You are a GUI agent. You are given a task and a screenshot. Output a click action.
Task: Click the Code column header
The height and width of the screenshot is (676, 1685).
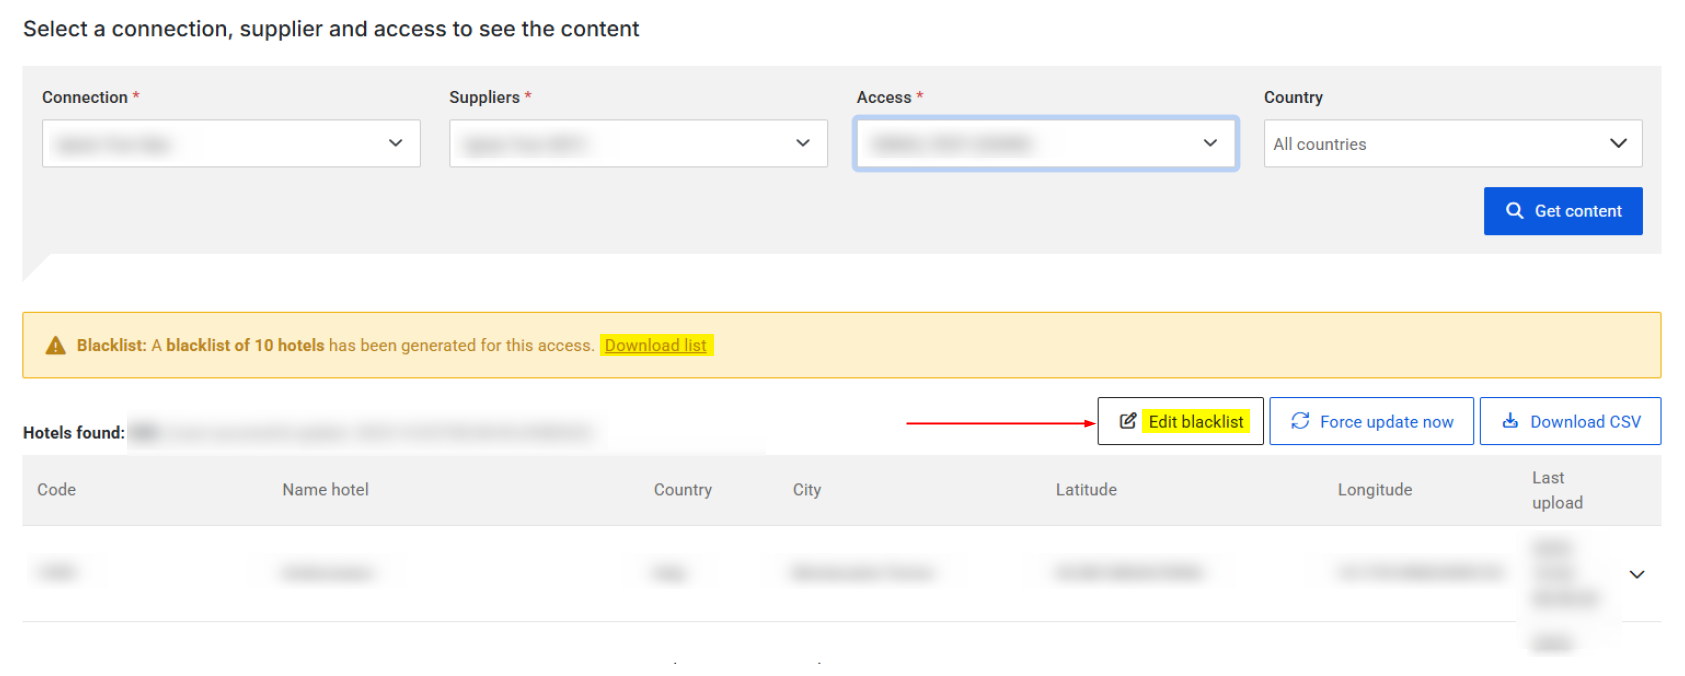tap(57, 490)
